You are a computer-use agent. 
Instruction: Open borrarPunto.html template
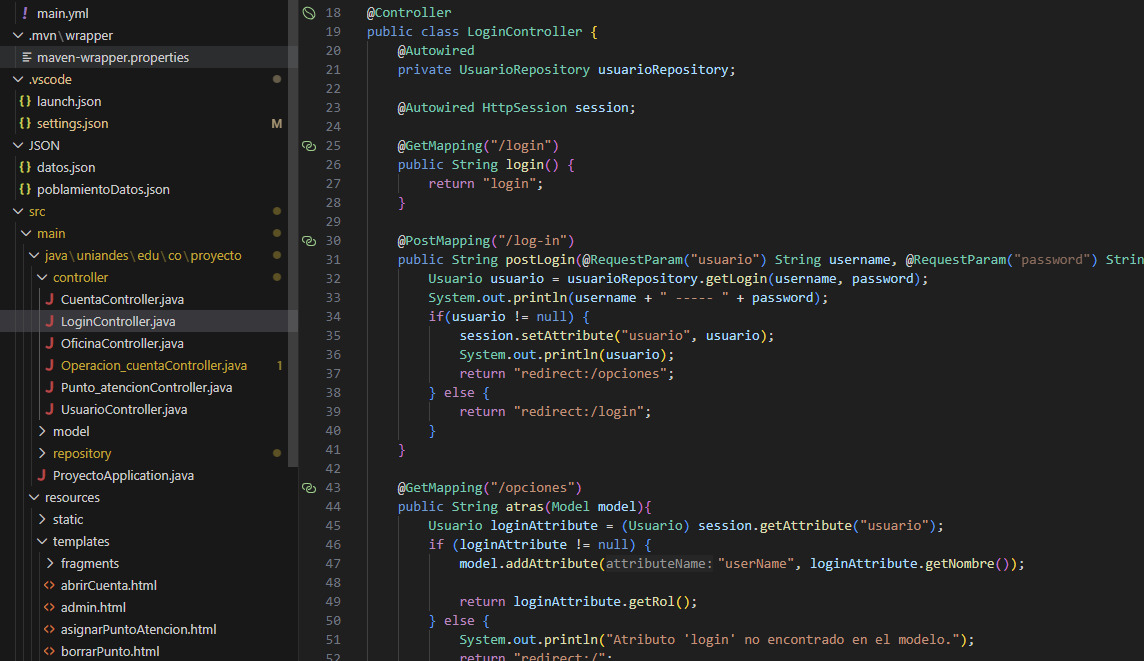click(110, 651)
